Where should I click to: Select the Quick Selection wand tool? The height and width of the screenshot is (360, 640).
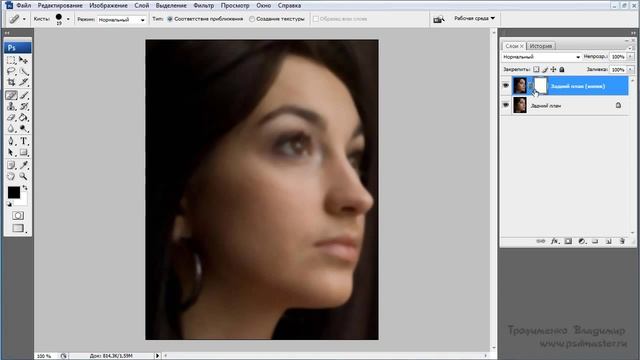(24, 71)
